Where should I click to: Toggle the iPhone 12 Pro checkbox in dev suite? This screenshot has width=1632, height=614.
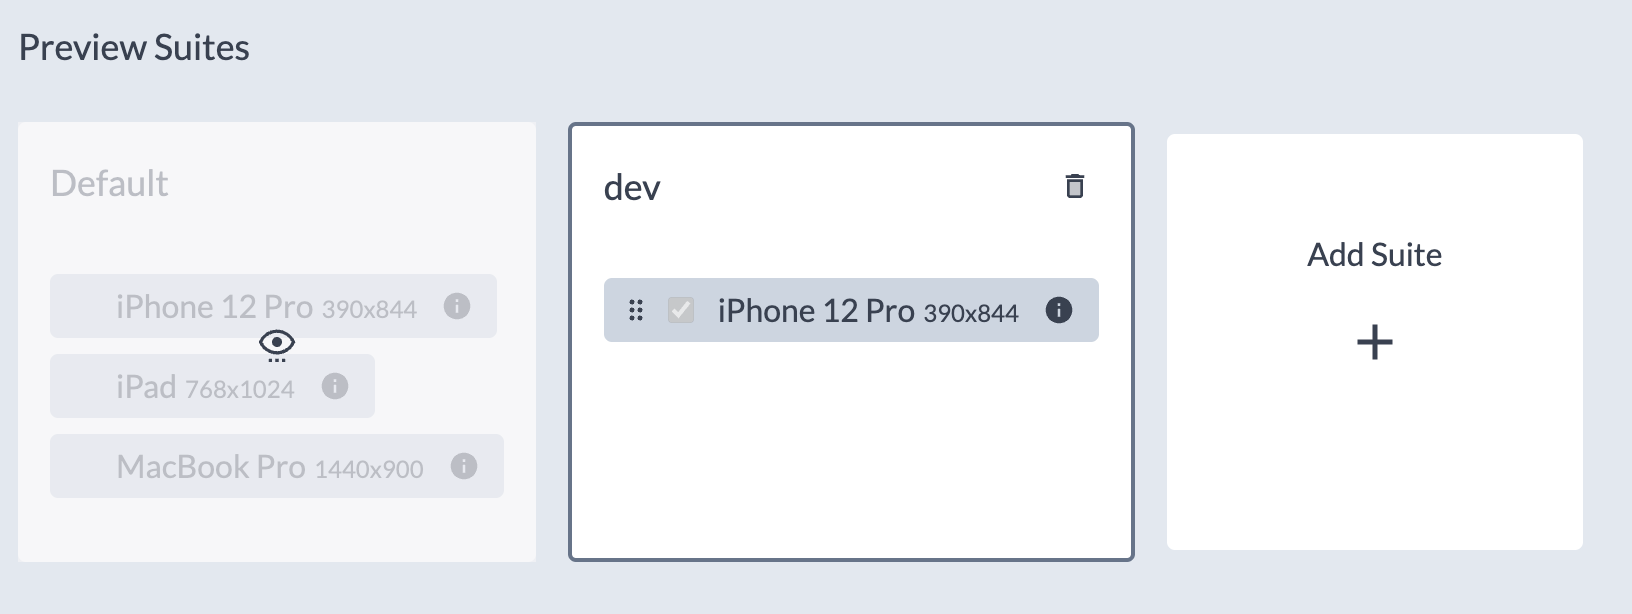[x=681, y=310]
